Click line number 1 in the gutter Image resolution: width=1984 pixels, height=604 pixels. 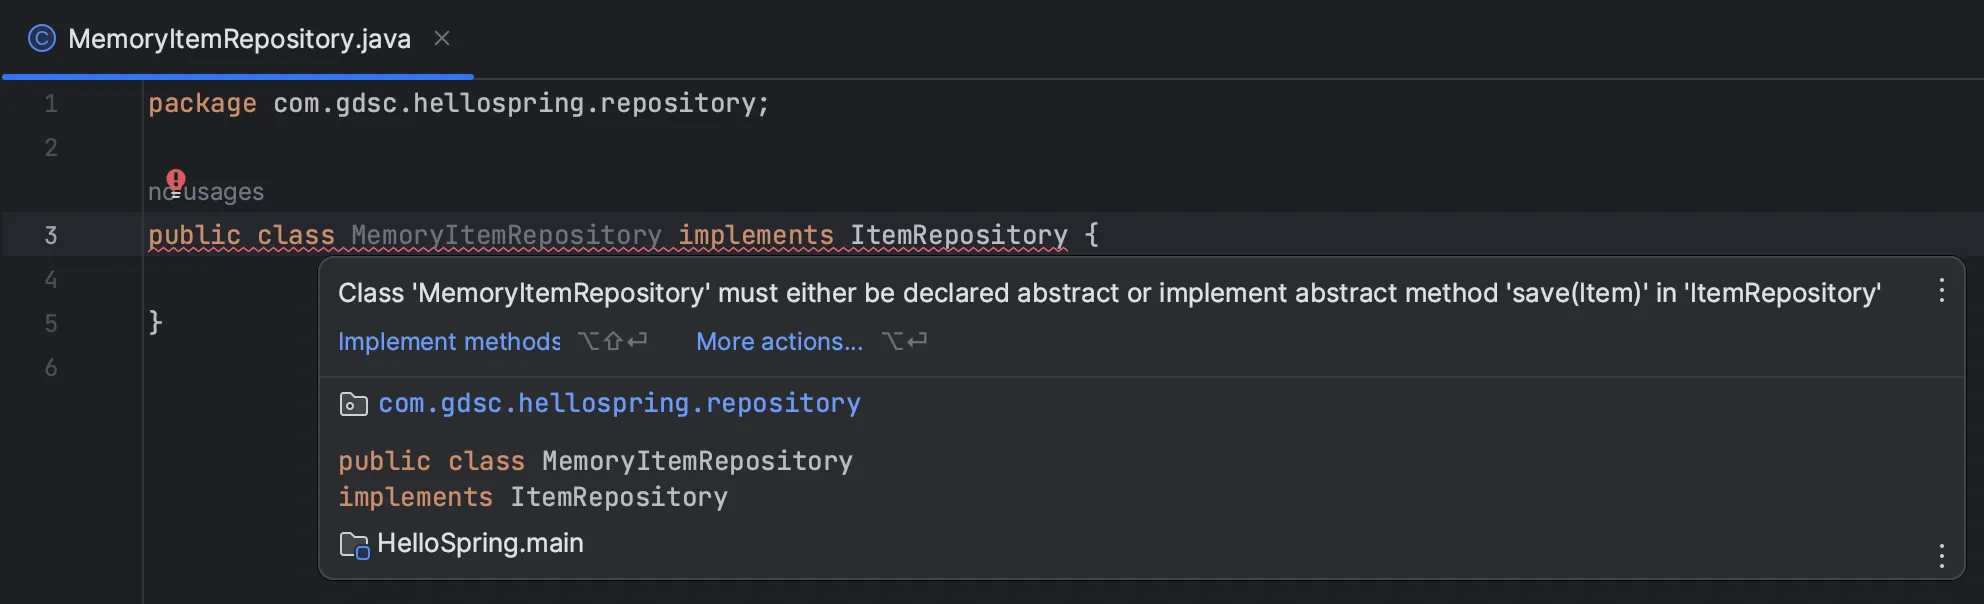point(51,103)
